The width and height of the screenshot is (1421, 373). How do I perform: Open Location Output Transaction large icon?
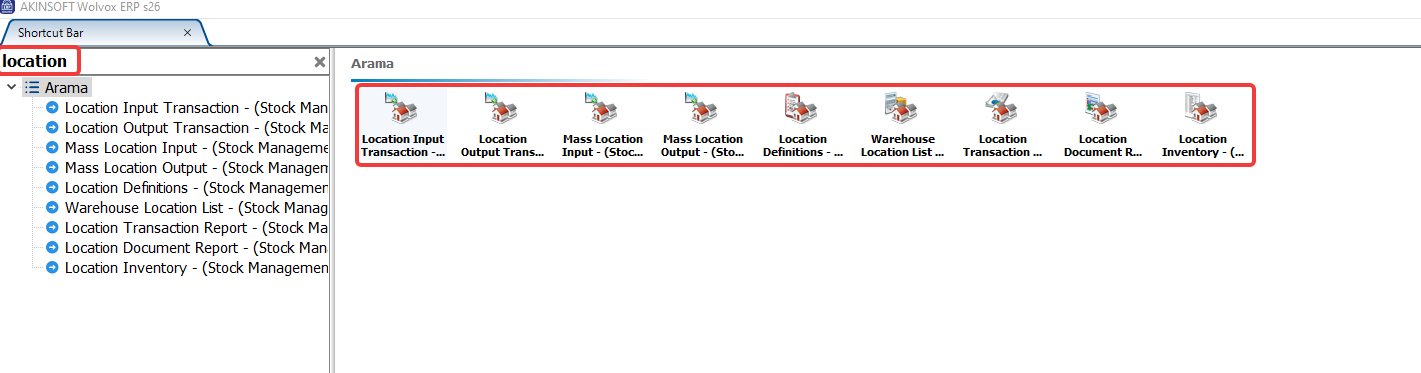(x=502, y=125)
